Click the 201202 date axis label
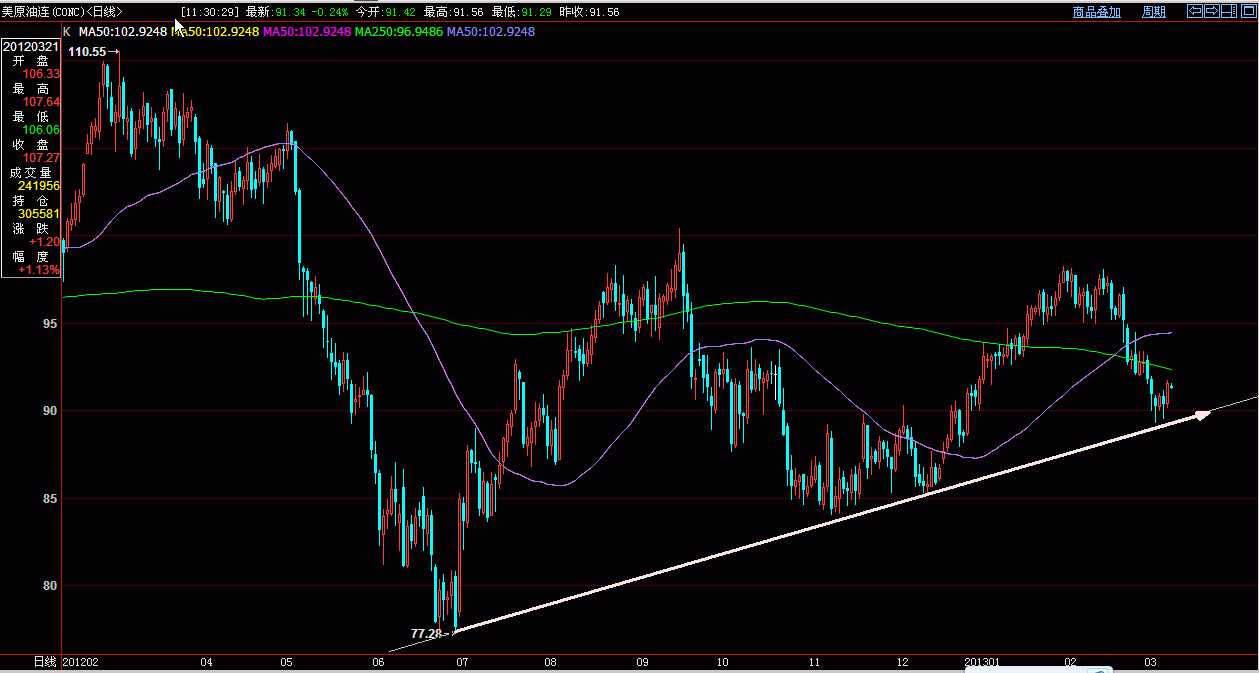 tap(82, 662)
